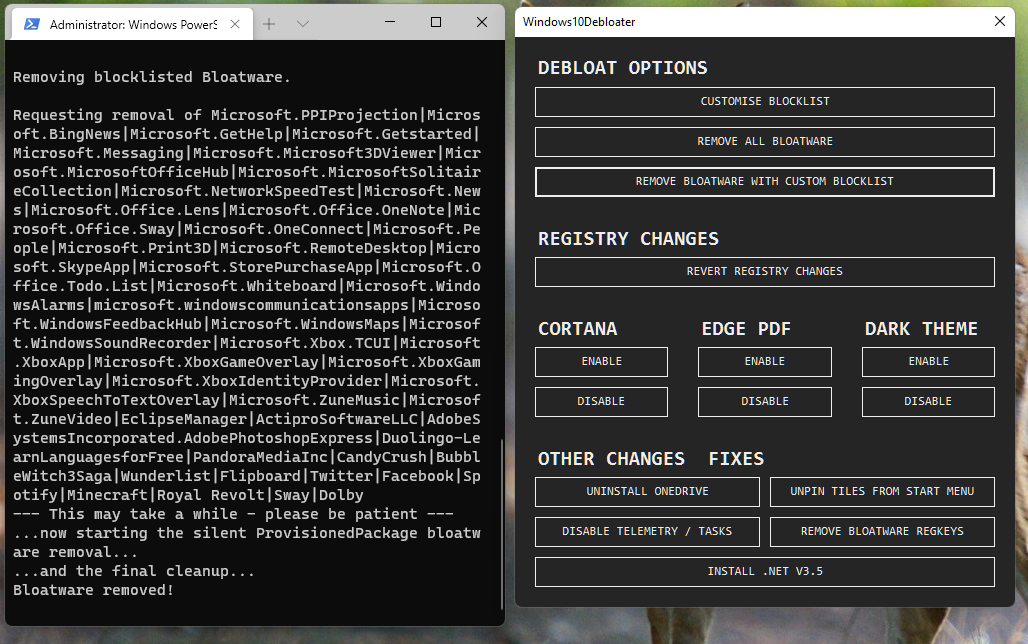Image resolution: width=1028 pixels, height=644 pixels.
Task: Click the PowerShell icon in the terminal tab
Action: tap(32, 24)
